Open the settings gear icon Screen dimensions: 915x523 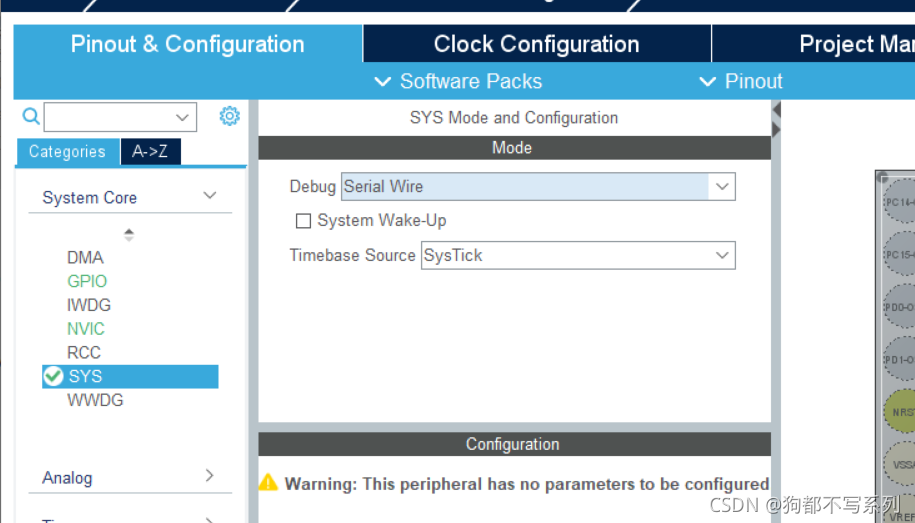[230, 116]
